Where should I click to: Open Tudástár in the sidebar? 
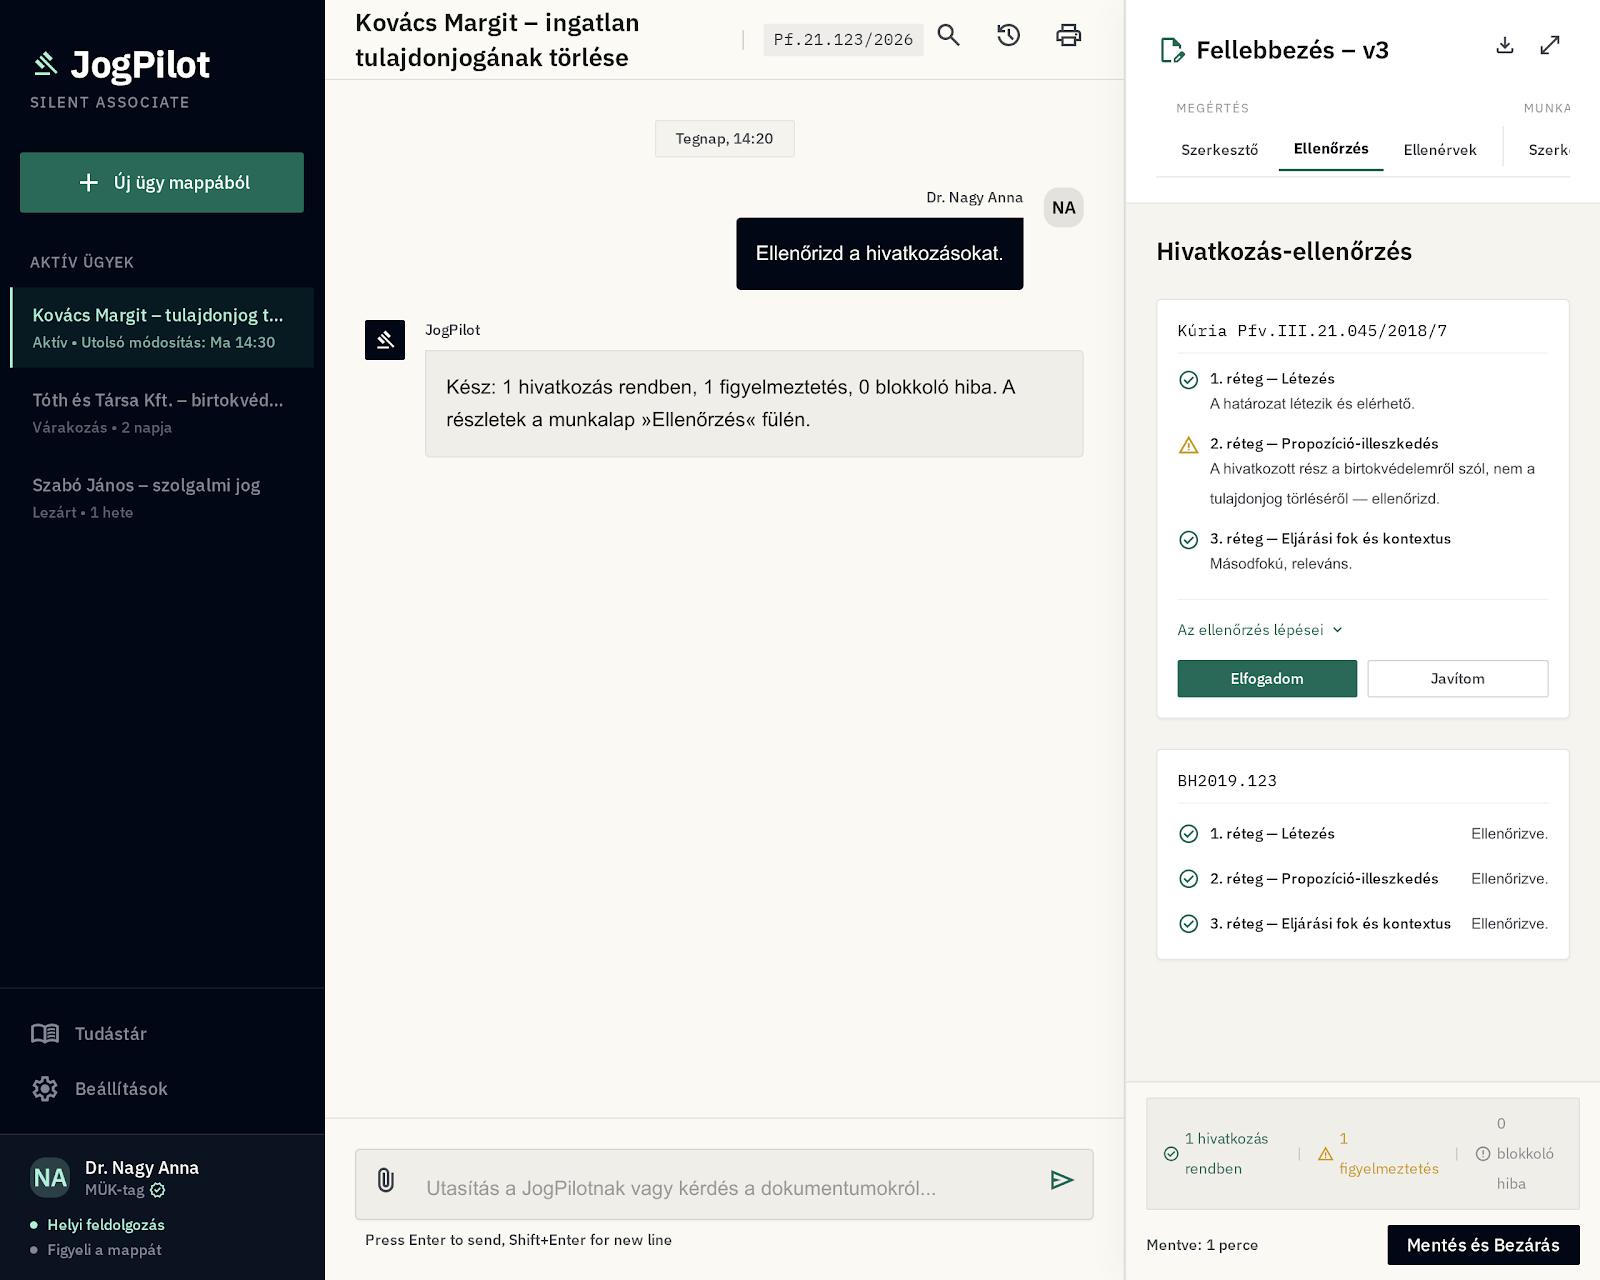(89, 1033)
